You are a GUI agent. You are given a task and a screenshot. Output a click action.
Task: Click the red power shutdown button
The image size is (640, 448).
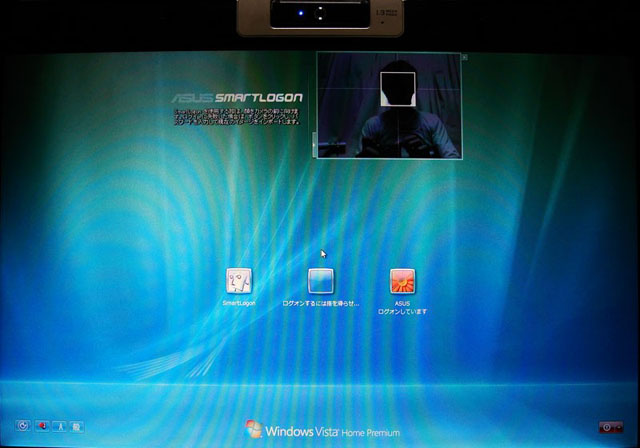(x=607, y=427)
